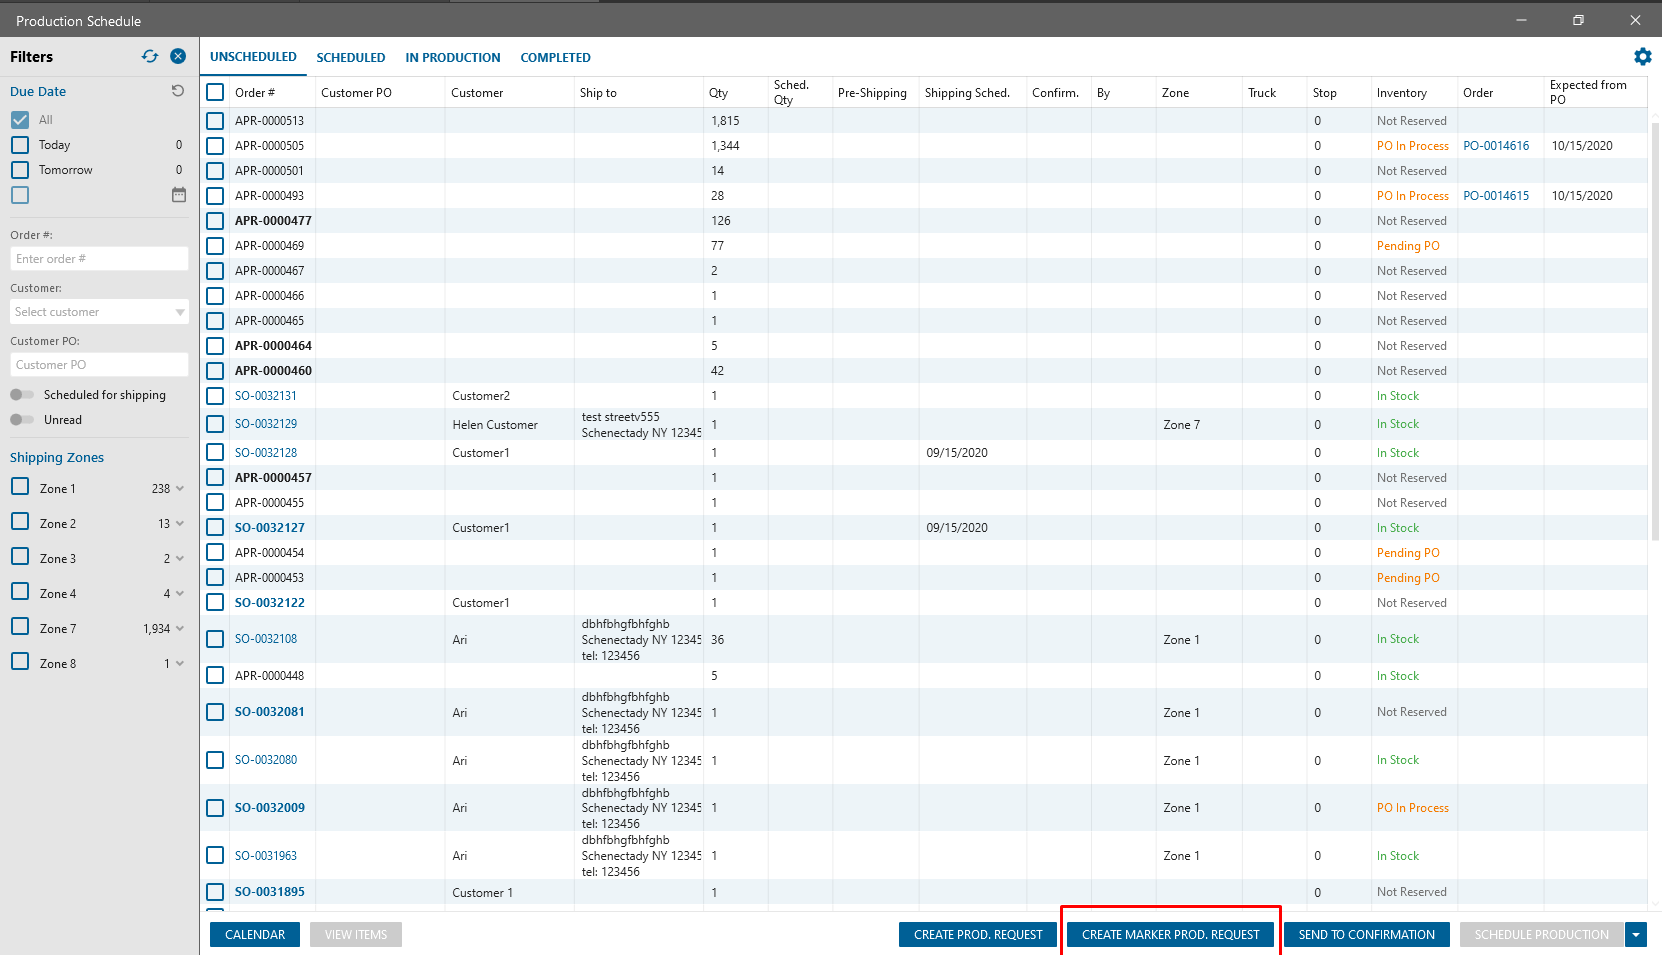Switch to the Scheduled tab
This screenshot has height=955, width=1662.
pyautogui.click(x=351, y=58)
